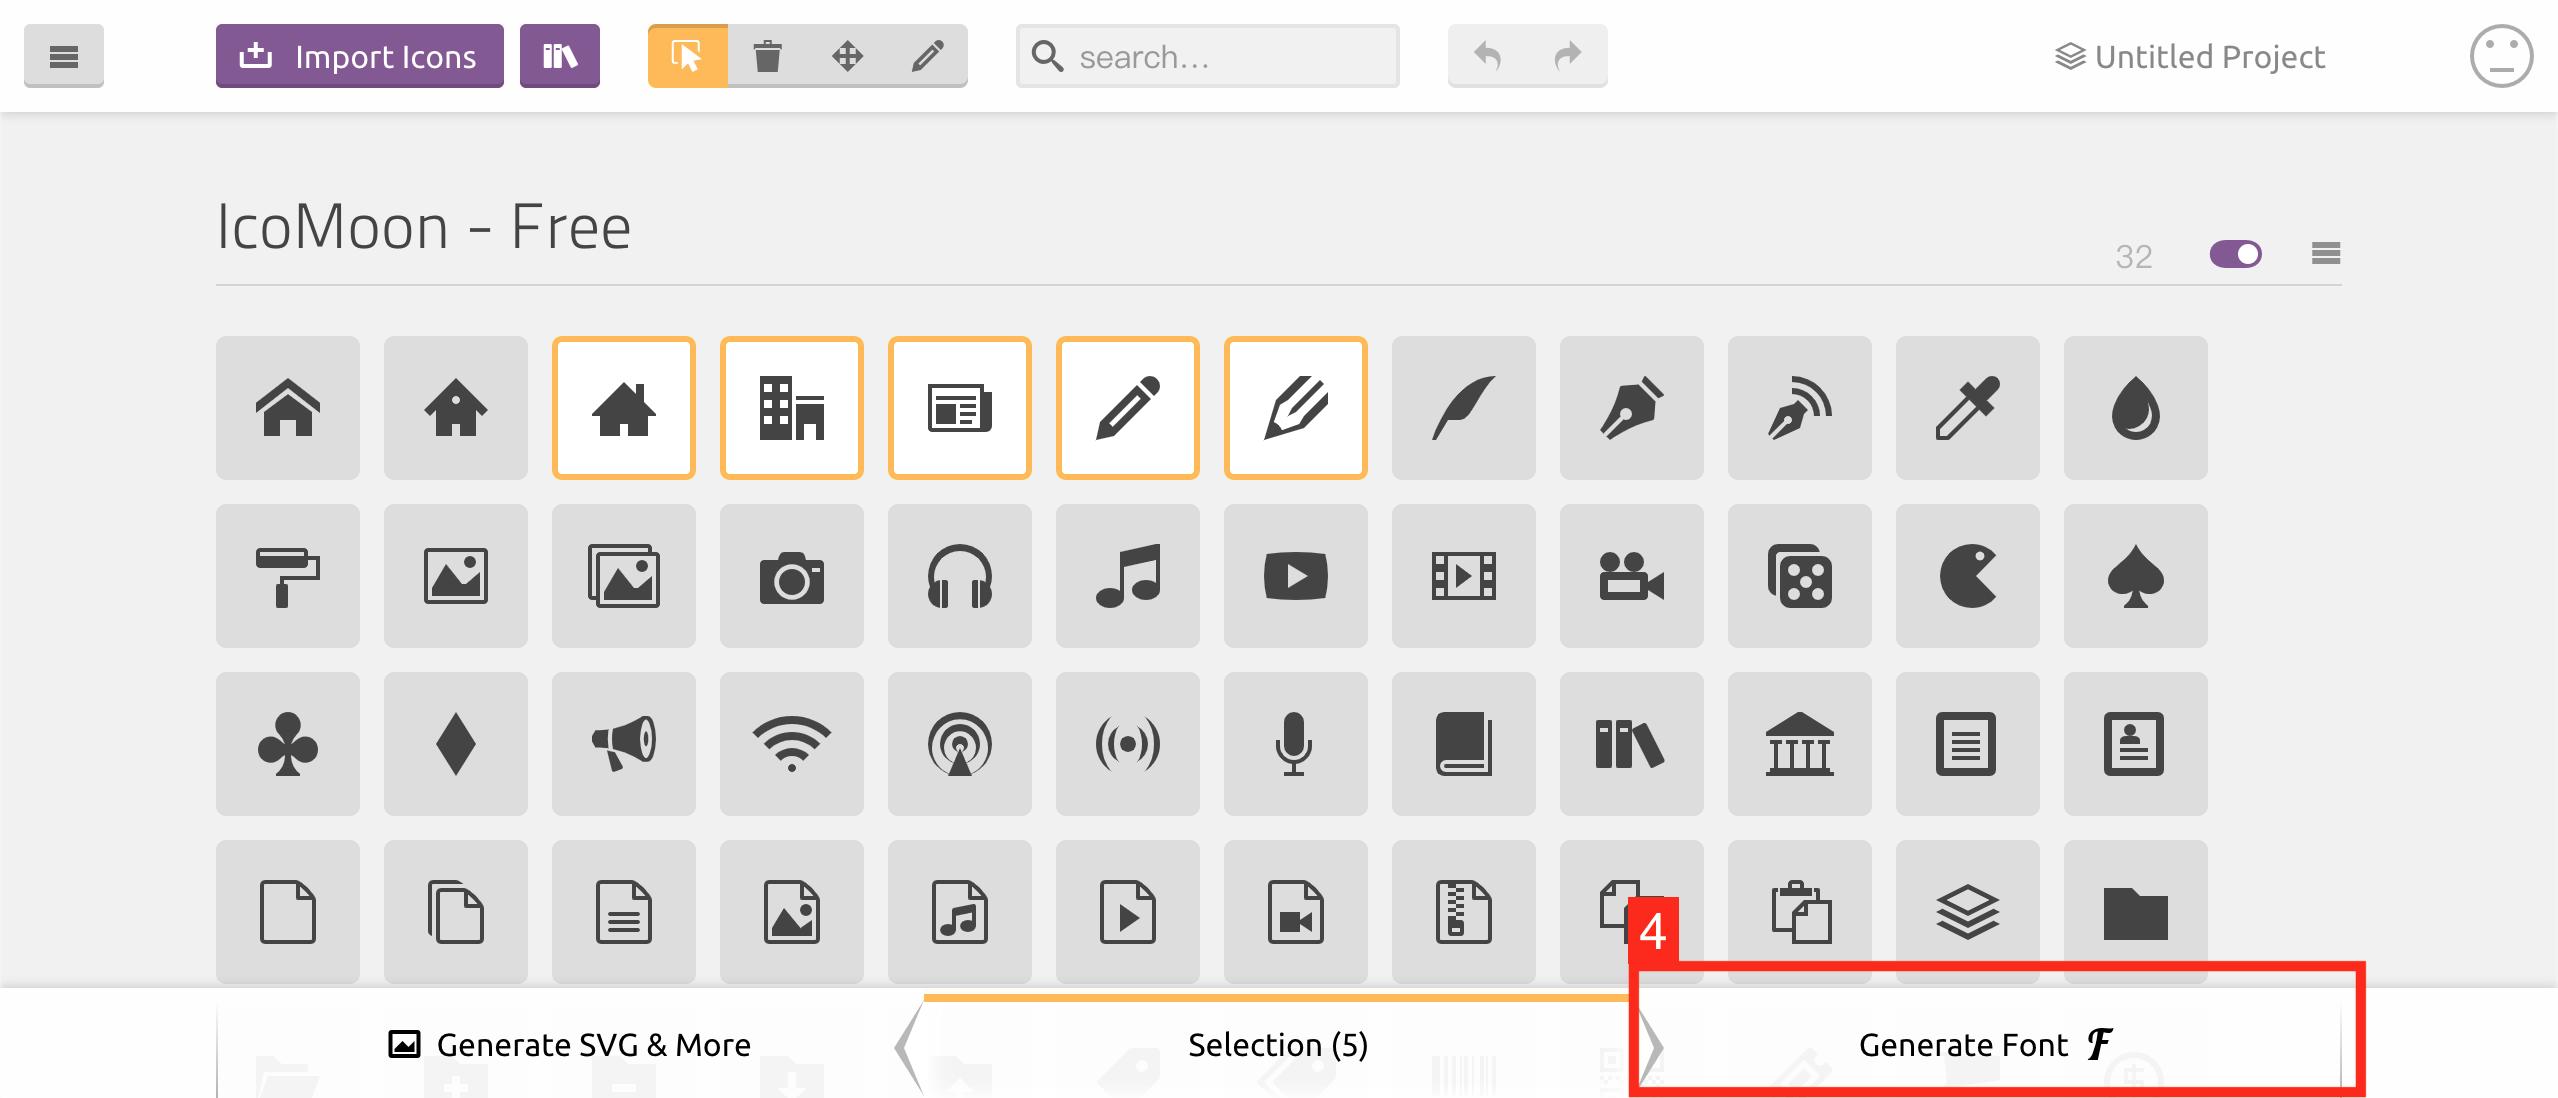2558x1098 pixels.
Task: Select the stacked layers icon
Action: tap(1968, 912)
